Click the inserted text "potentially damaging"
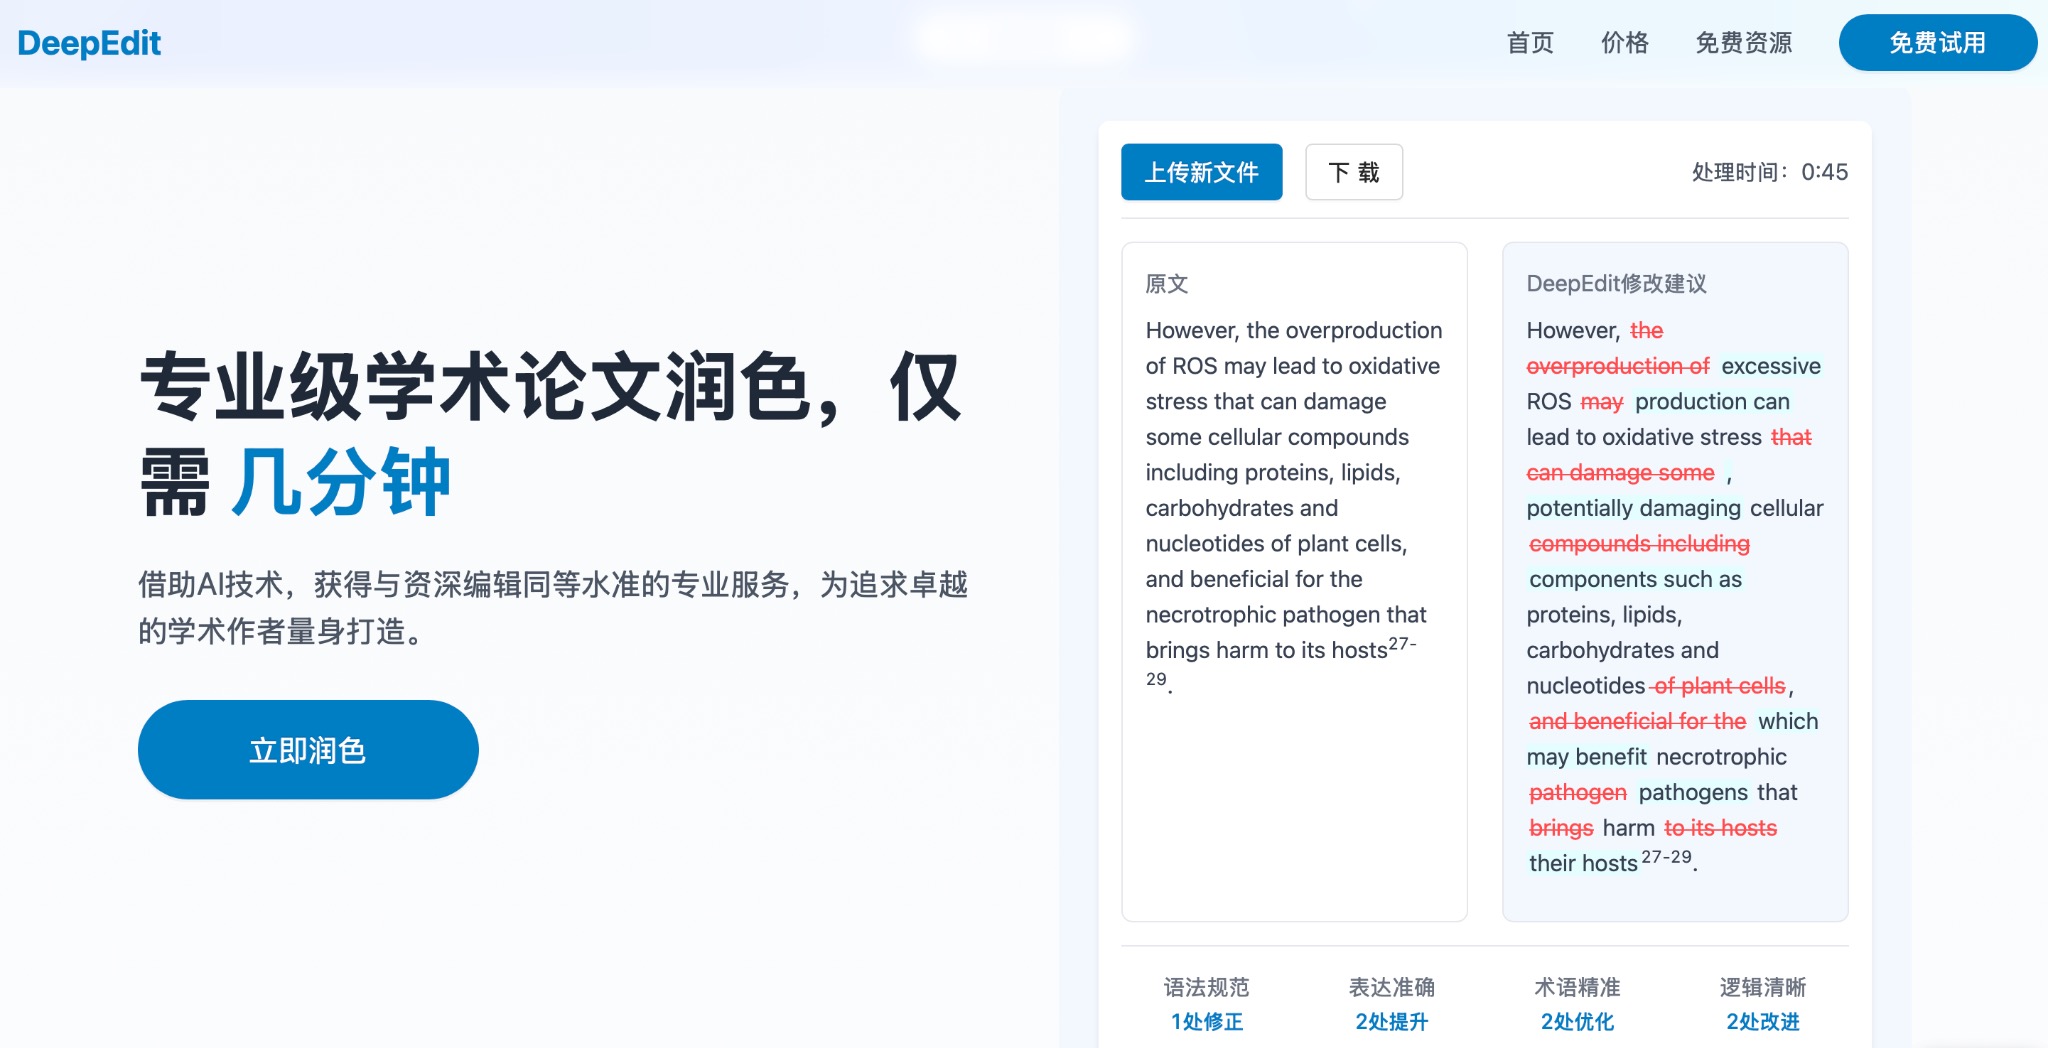This screenshot has height=1048, width=2048. coord(1632,508)
